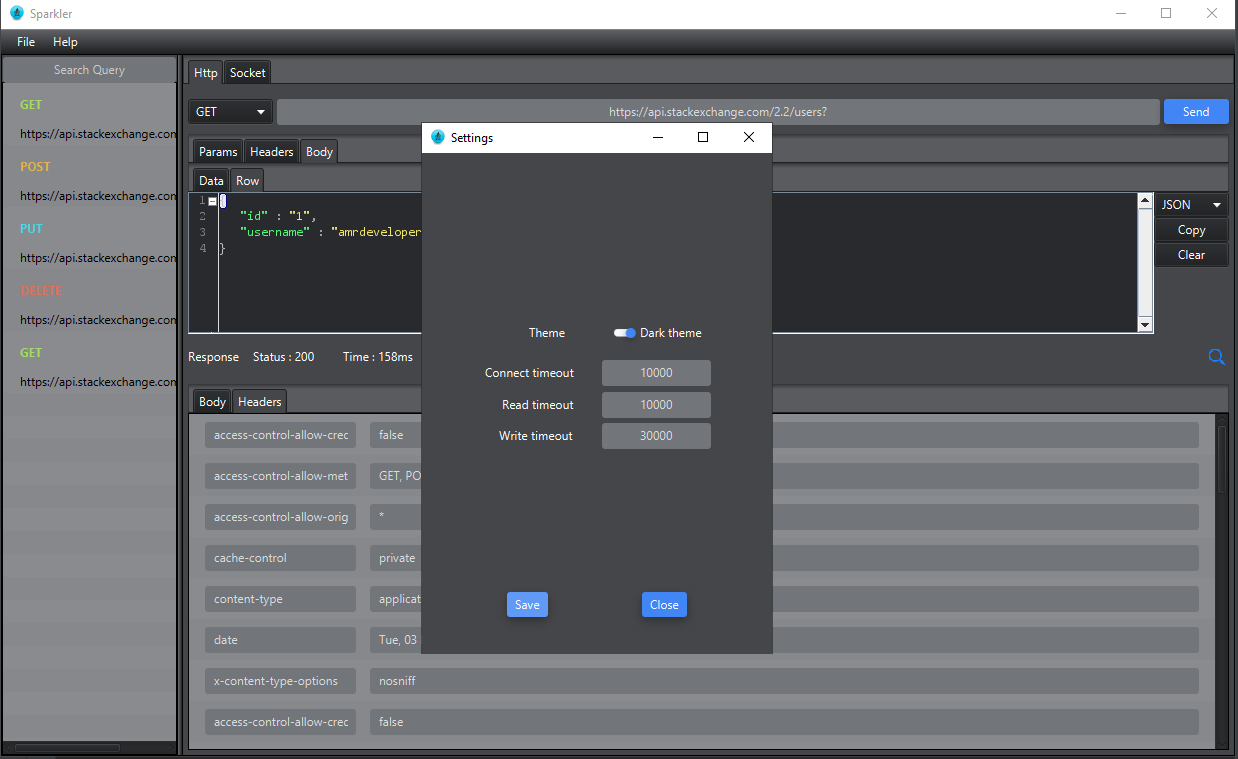1238x759 pixels.
Task: Open the Row sub-tab
Action: (x=248, y=181)
